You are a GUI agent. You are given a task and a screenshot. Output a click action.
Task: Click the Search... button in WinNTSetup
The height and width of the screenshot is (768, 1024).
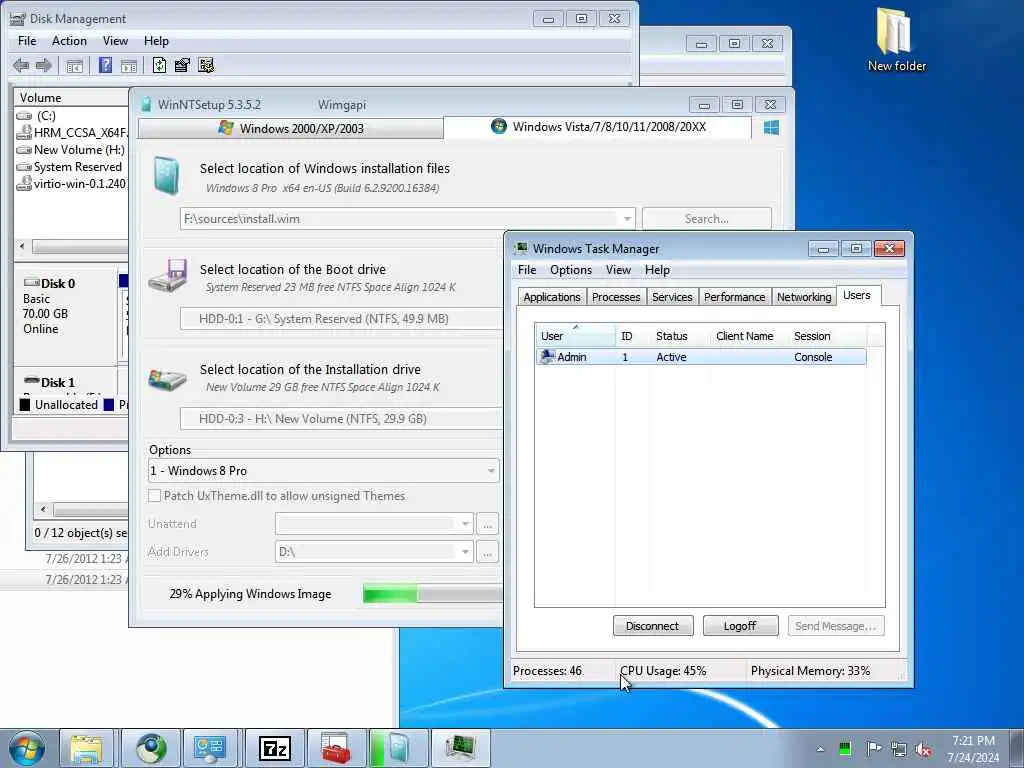point(707,219)
